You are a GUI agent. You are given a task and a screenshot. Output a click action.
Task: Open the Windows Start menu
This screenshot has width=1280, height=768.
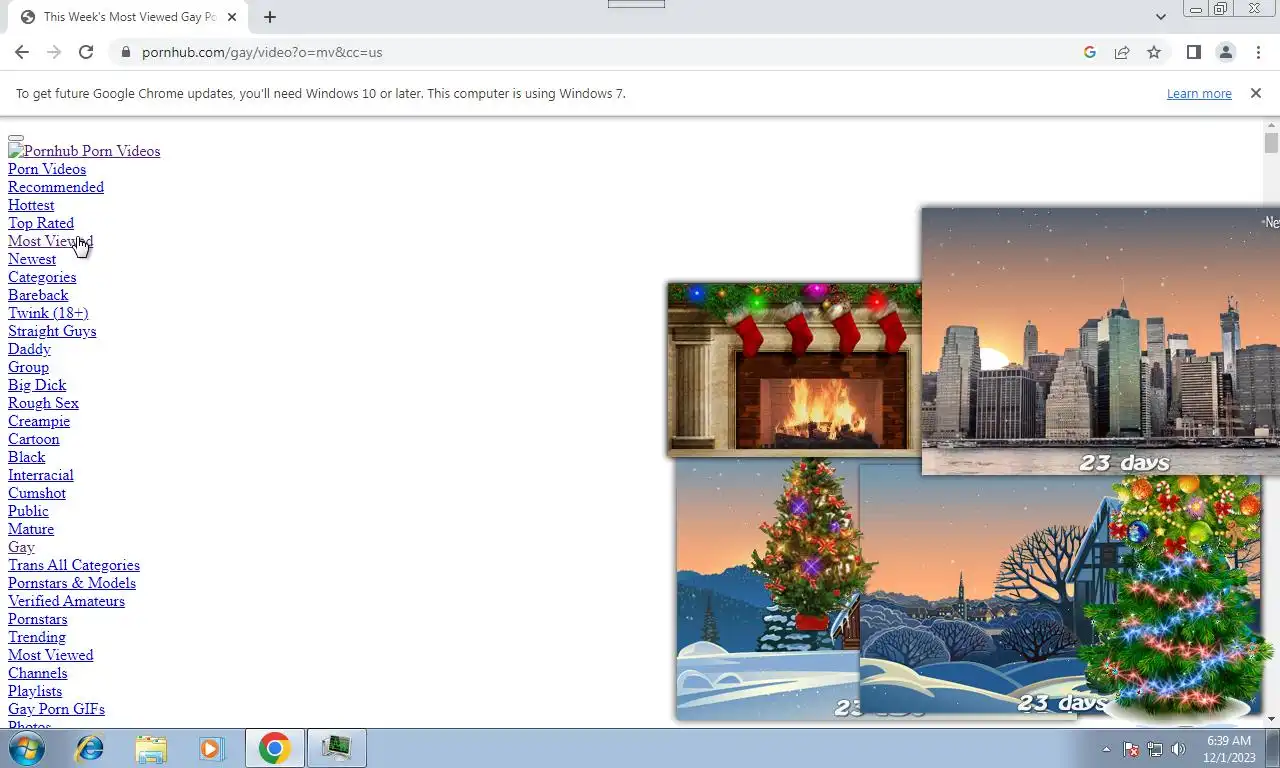pos(25,748)
